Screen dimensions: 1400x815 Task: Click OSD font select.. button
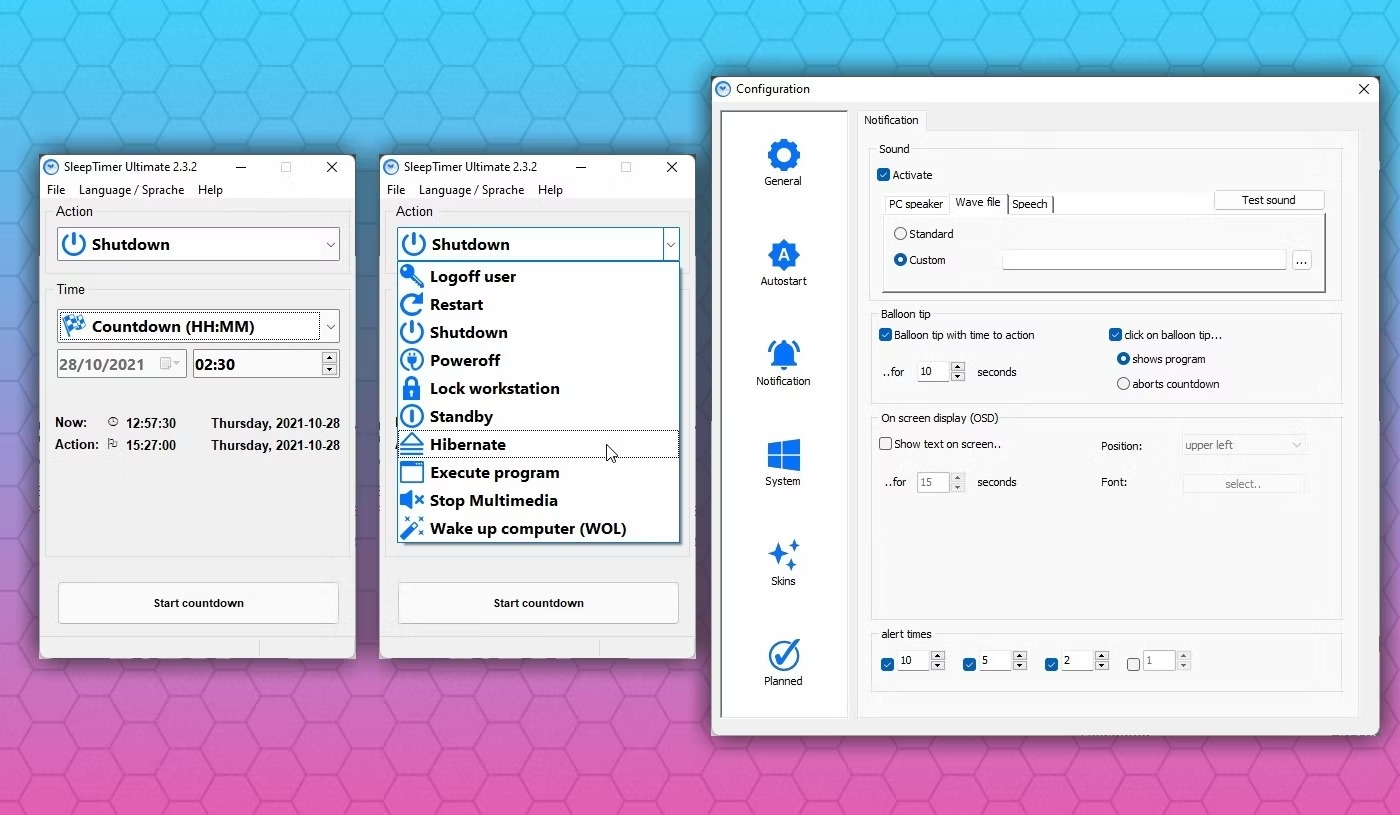click(1243, 484)
